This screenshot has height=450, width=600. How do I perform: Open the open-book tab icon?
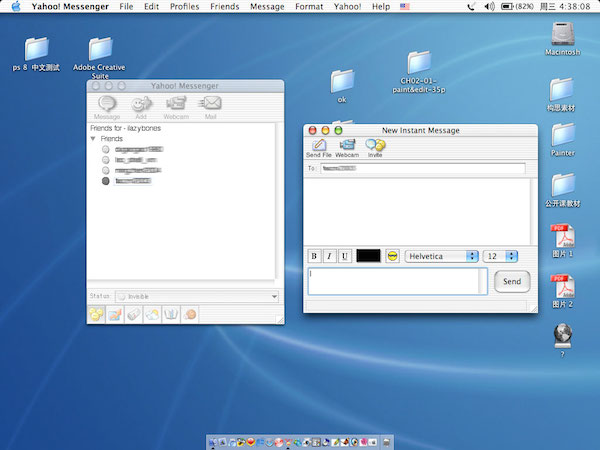171,315
